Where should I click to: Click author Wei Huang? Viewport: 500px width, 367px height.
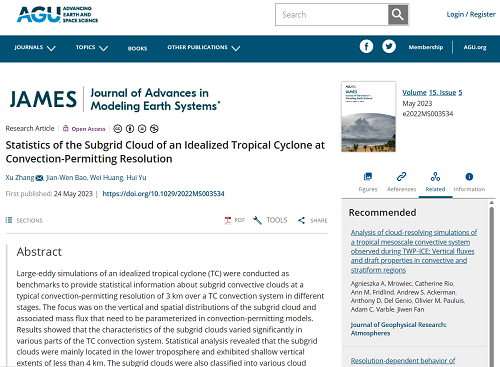[106, 178]
